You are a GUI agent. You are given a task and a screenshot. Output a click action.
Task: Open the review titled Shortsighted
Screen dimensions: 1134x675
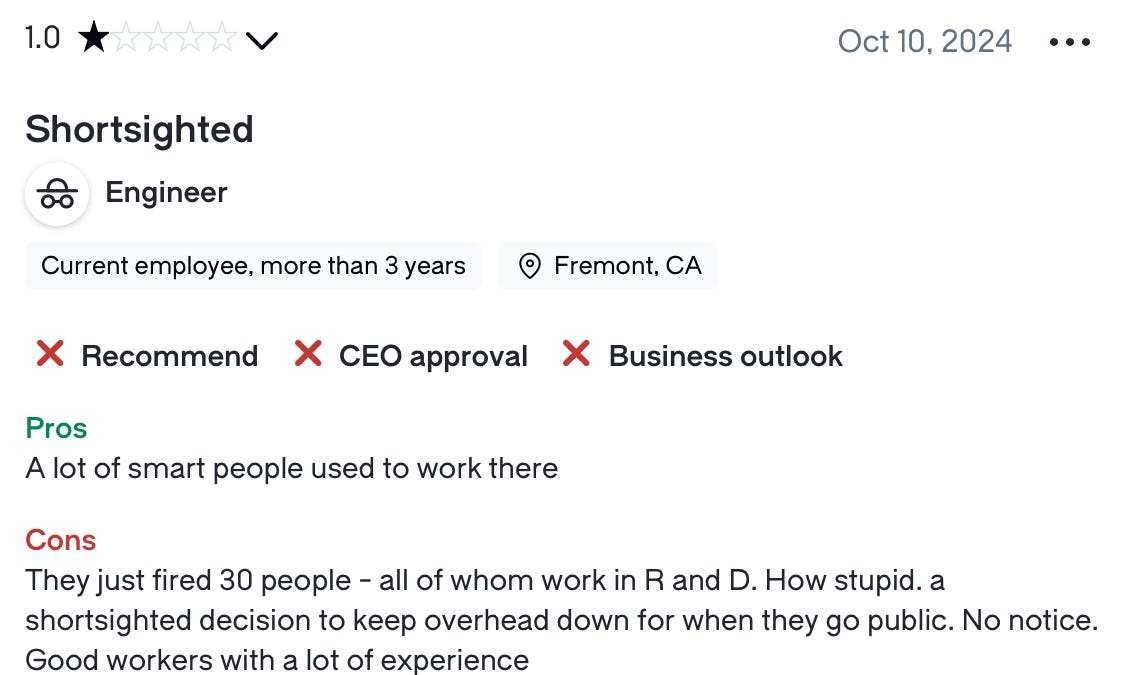coord(139,130)
